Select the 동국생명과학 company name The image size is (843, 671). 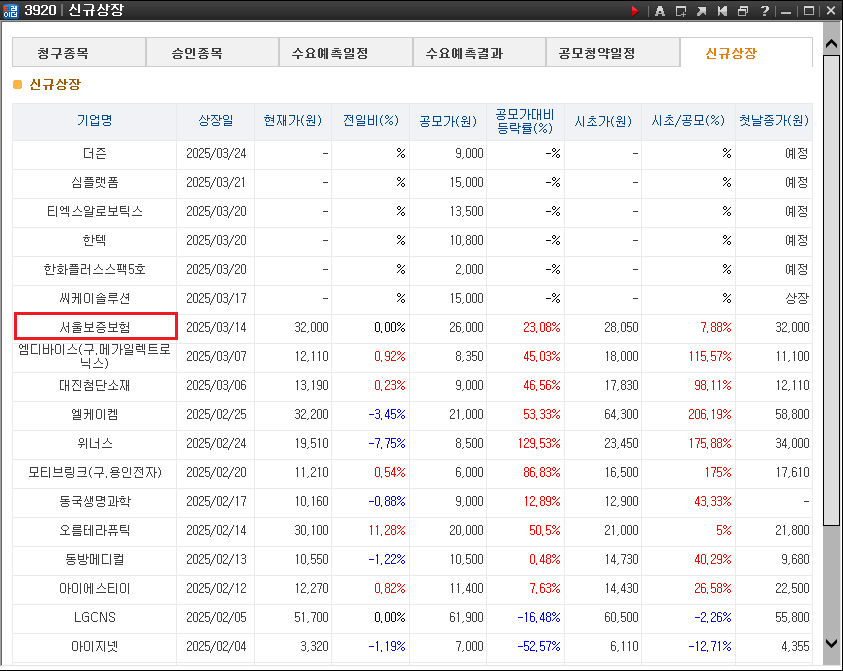pos(95,502)
